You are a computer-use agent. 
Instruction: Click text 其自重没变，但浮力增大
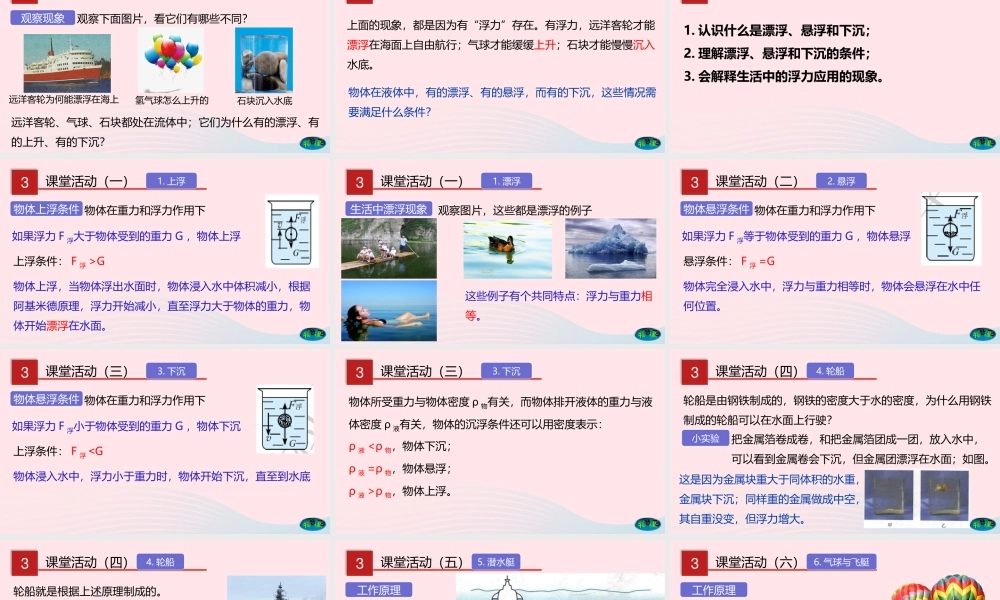point(742,519)
